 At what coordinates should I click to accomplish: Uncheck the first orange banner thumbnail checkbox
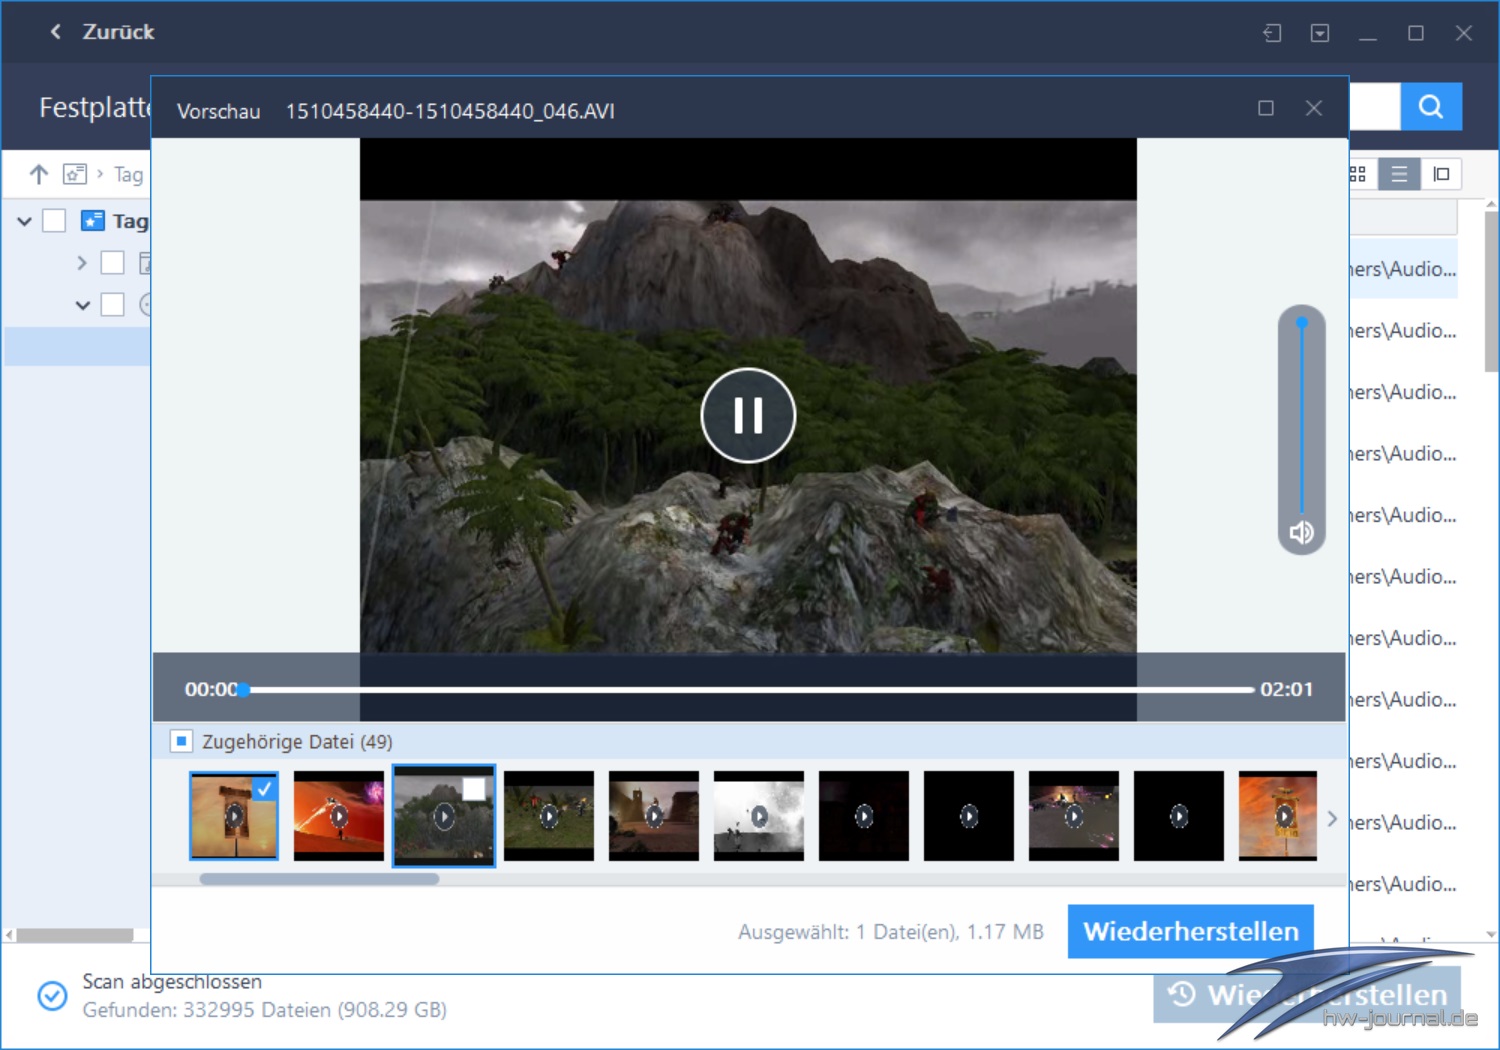(x=264, y=788)
